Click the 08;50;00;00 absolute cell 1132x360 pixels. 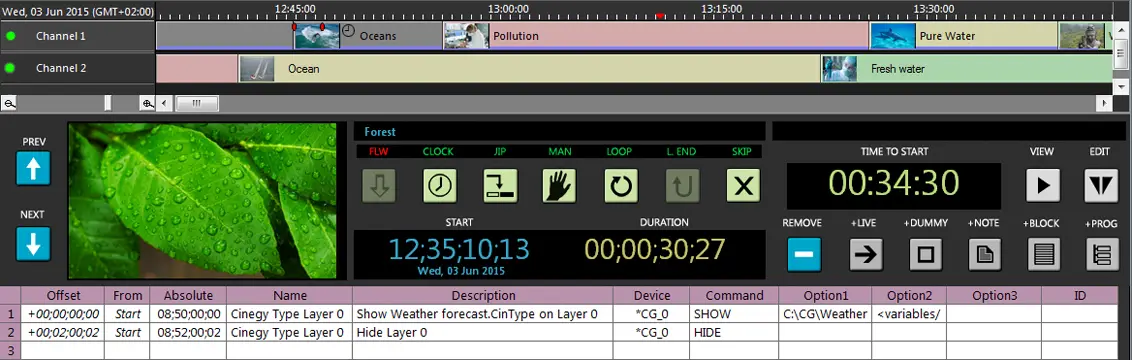coord(188,314)
